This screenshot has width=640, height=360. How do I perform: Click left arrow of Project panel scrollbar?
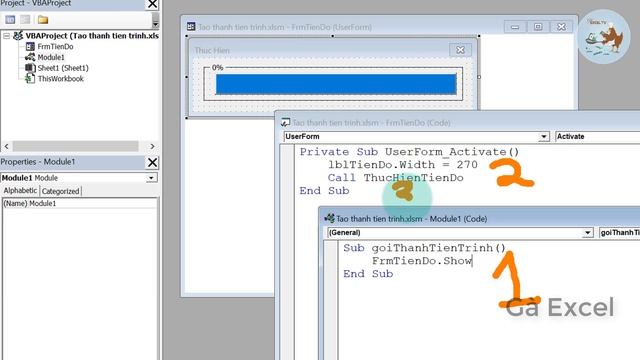(6, 146)
